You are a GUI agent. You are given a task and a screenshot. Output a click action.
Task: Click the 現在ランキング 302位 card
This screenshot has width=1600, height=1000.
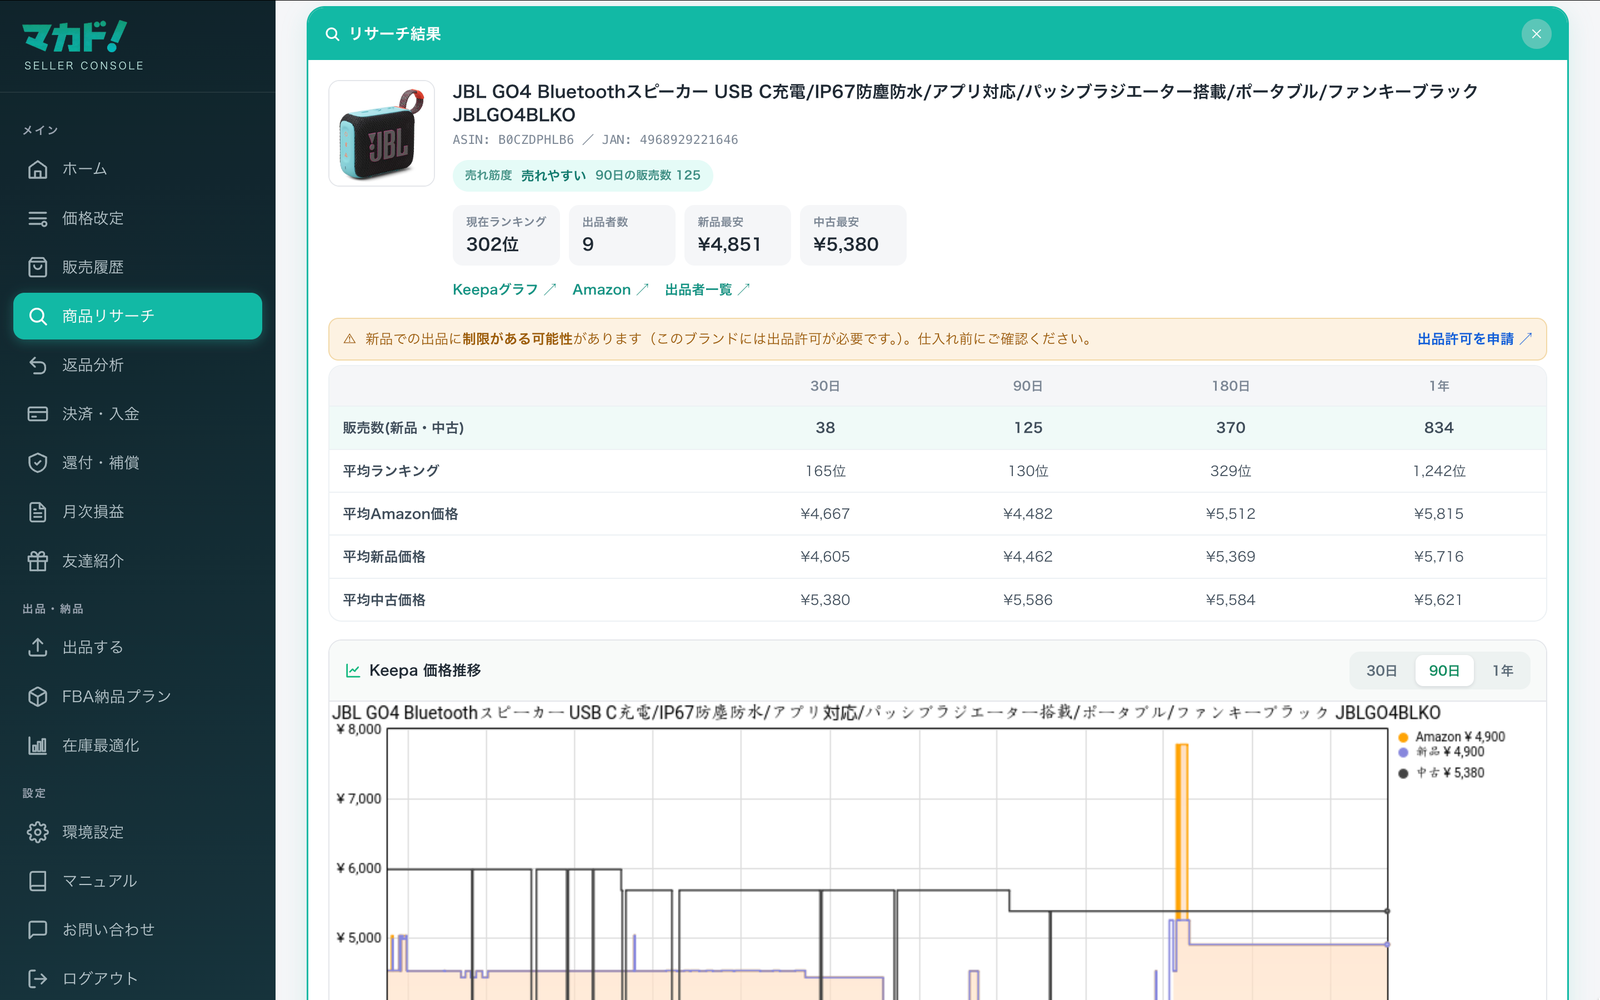[x=506, y=235]
